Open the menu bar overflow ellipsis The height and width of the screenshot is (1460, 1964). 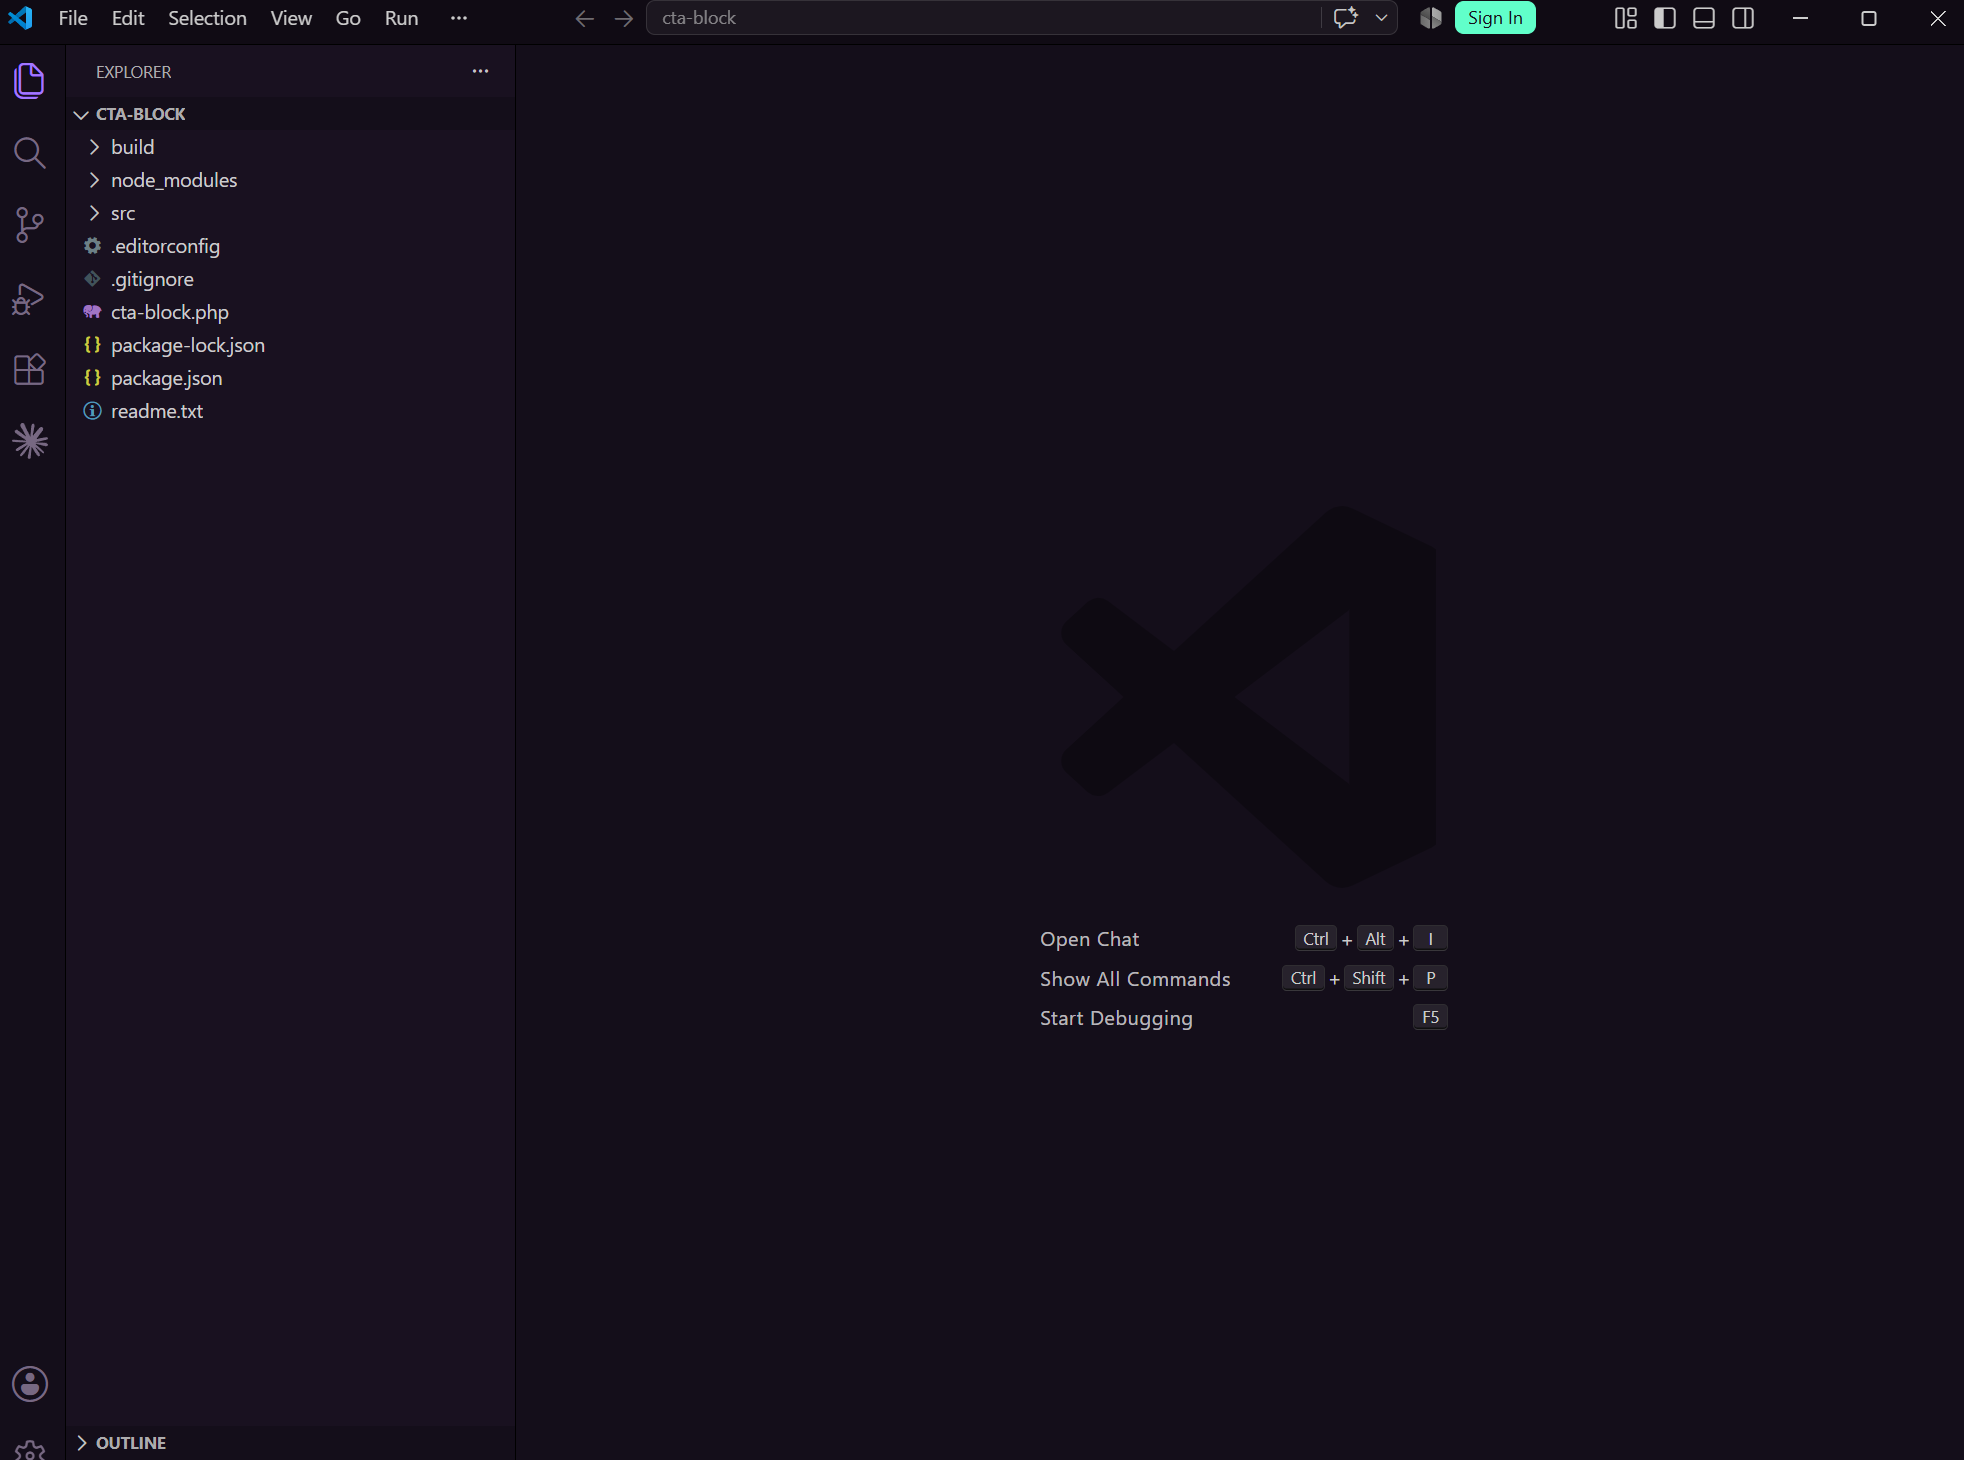[459, 18]
